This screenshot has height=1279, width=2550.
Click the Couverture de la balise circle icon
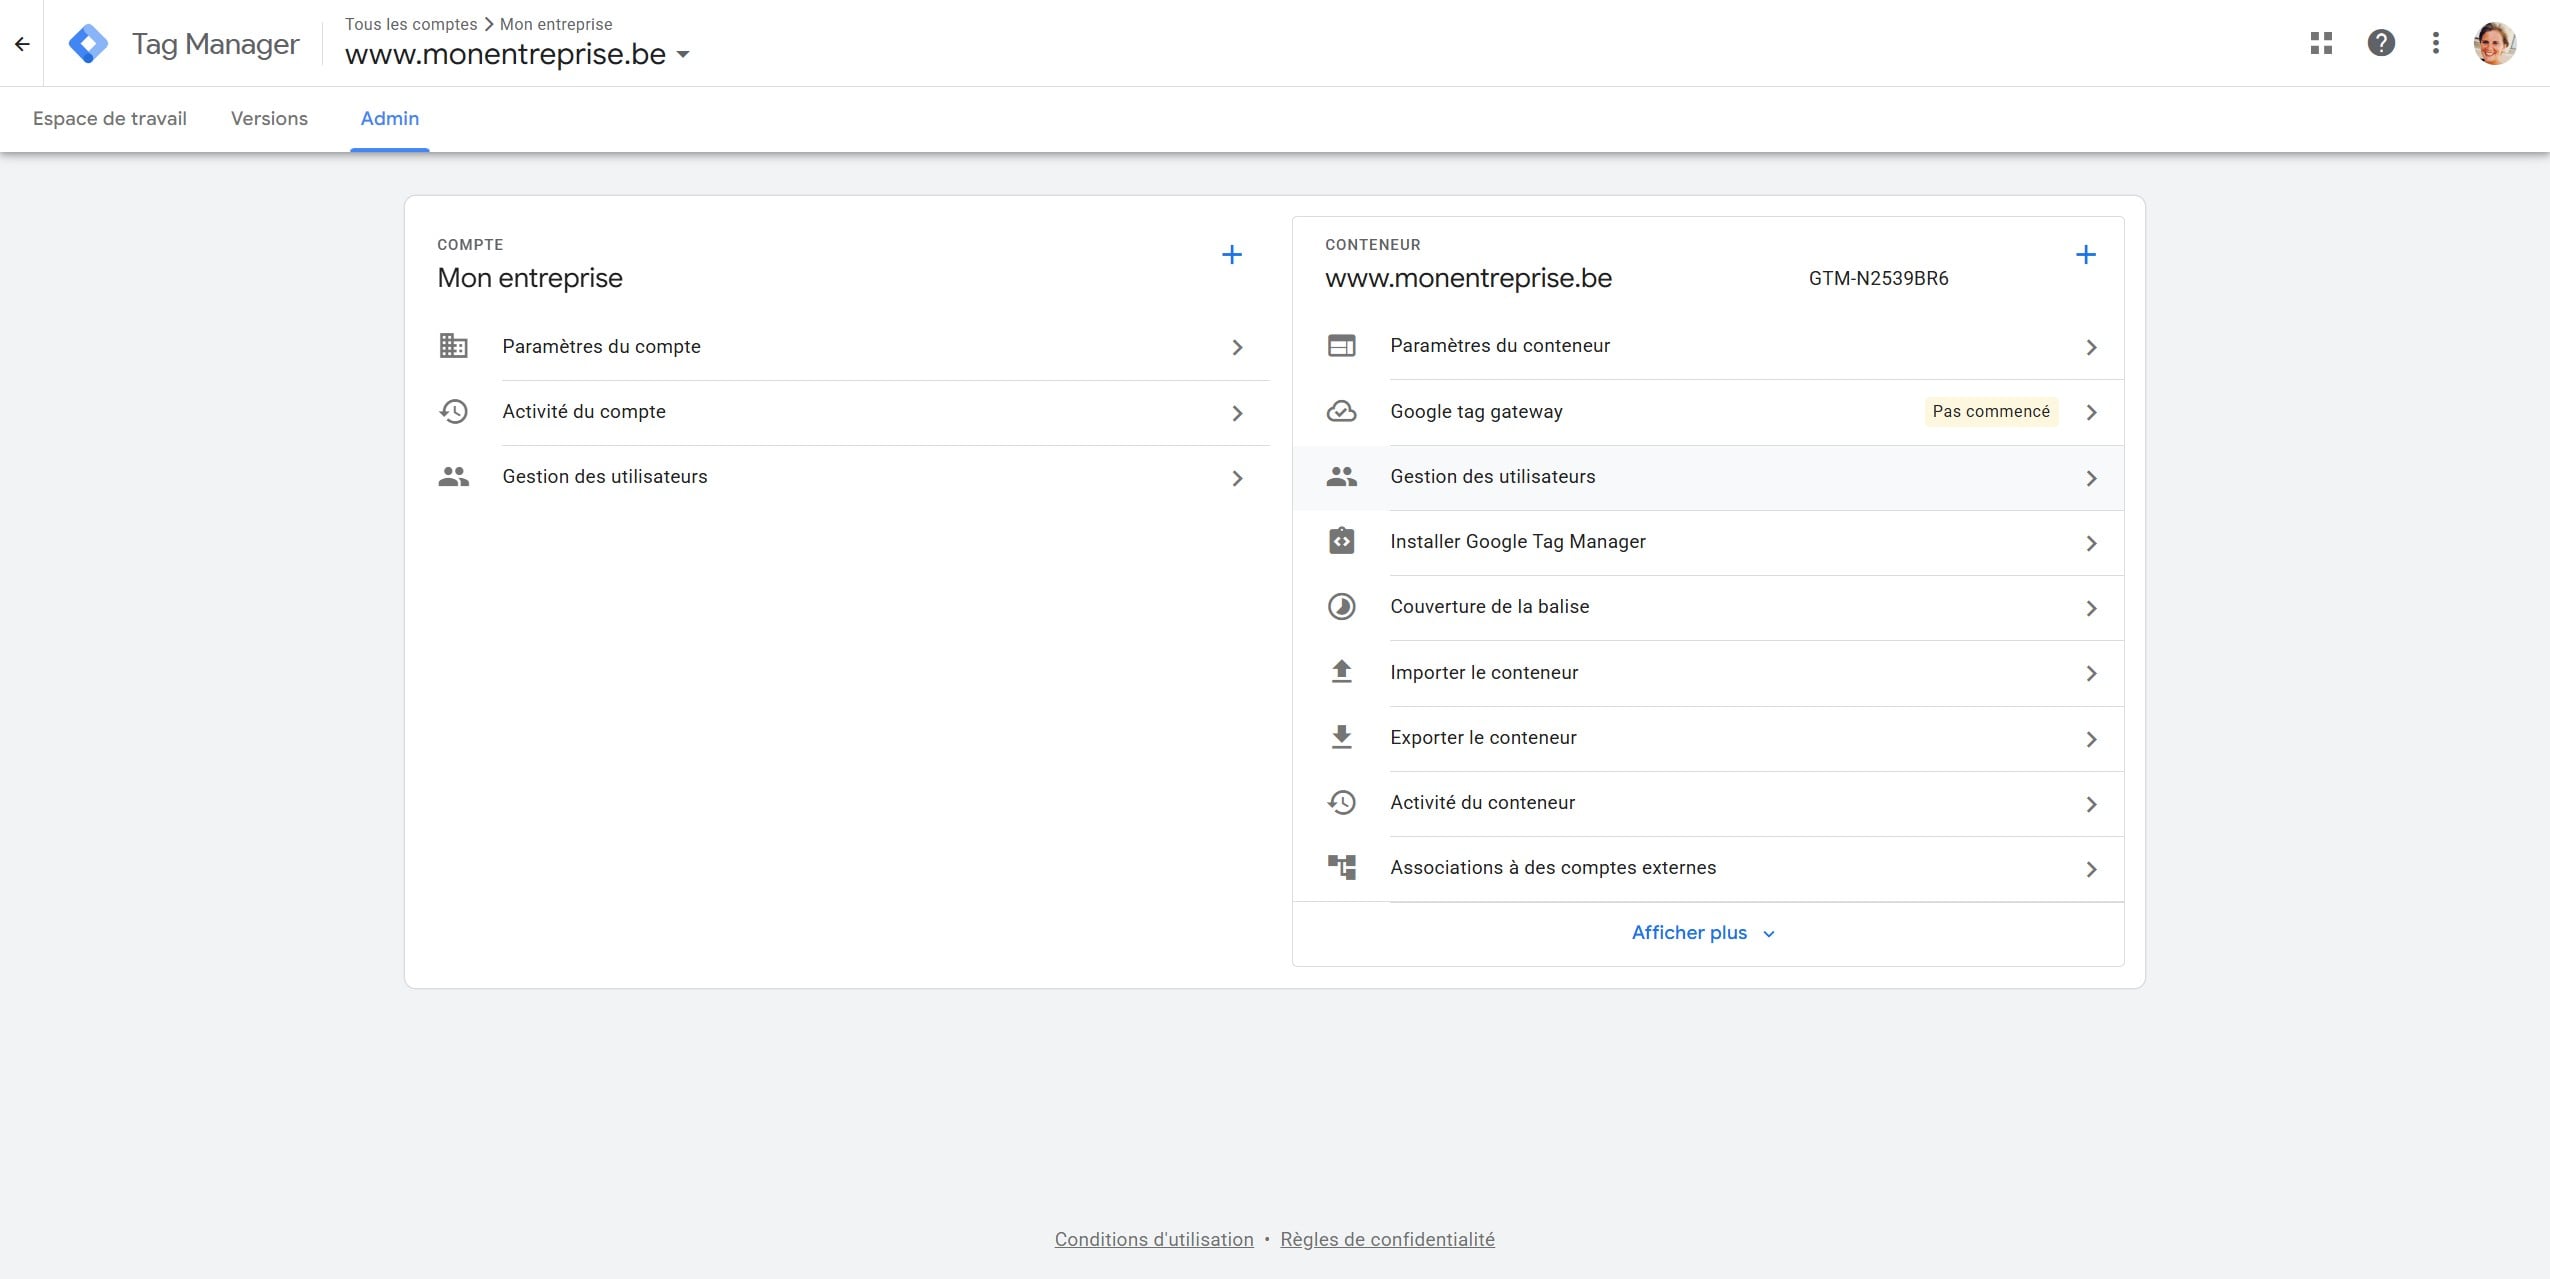click(x=1341, y=607)
